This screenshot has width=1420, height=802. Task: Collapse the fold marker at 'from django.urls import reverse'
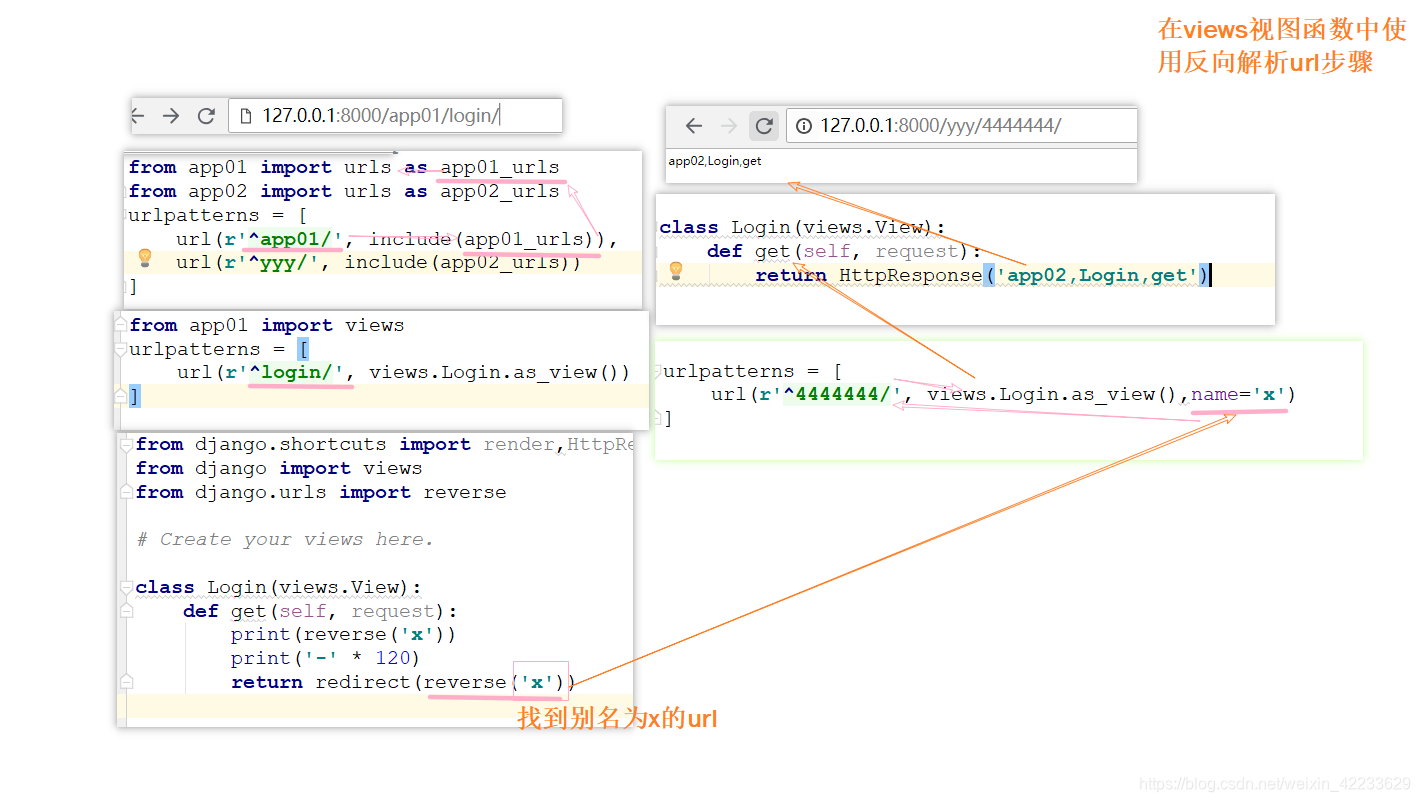point(126,492)
